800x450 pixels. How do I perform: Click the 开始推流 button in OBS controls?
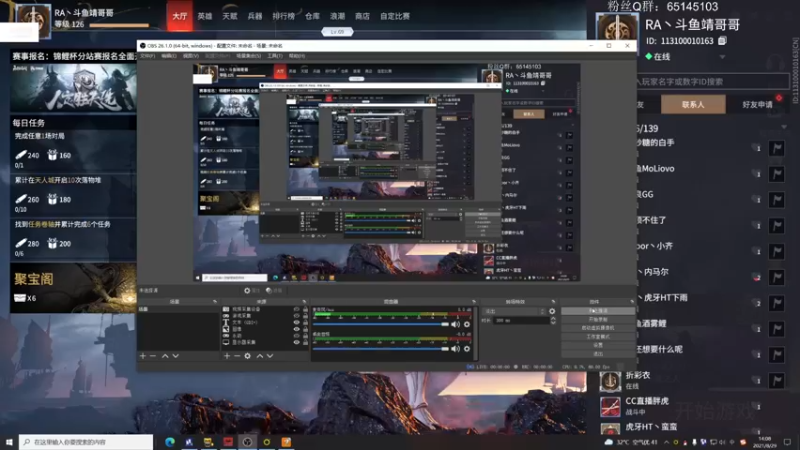(598, 311)
